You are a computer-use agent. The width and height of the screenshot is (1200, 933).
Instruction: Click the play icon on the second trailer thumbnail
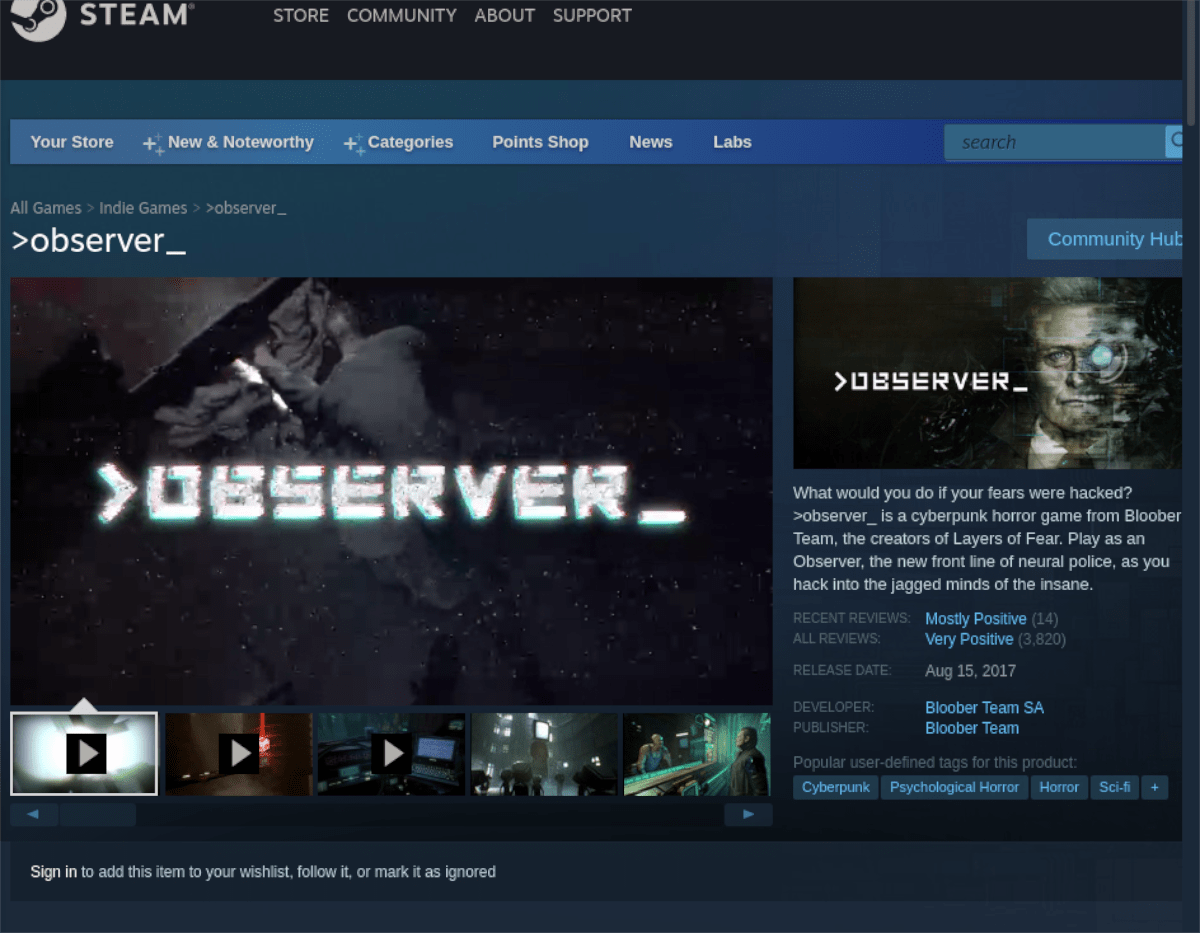click(238, 753)
